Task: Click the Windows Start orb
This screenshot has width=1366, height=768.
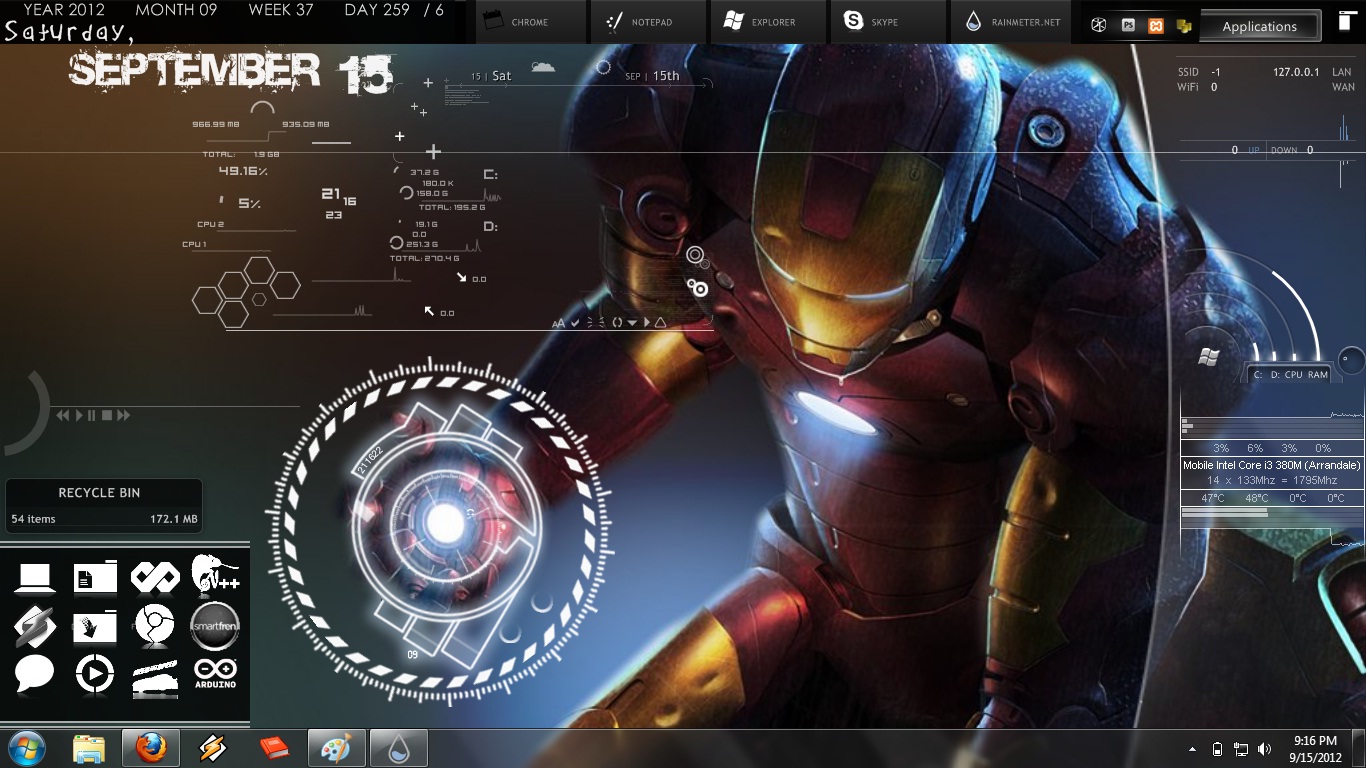Action: 26,748
